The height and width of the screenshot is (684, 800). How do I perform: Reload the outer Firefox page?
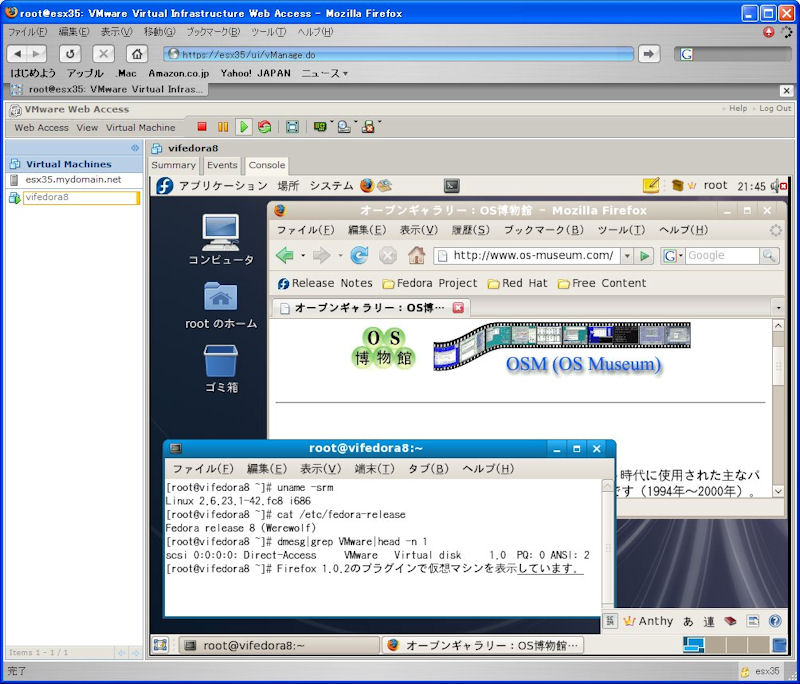coord(70,54)
